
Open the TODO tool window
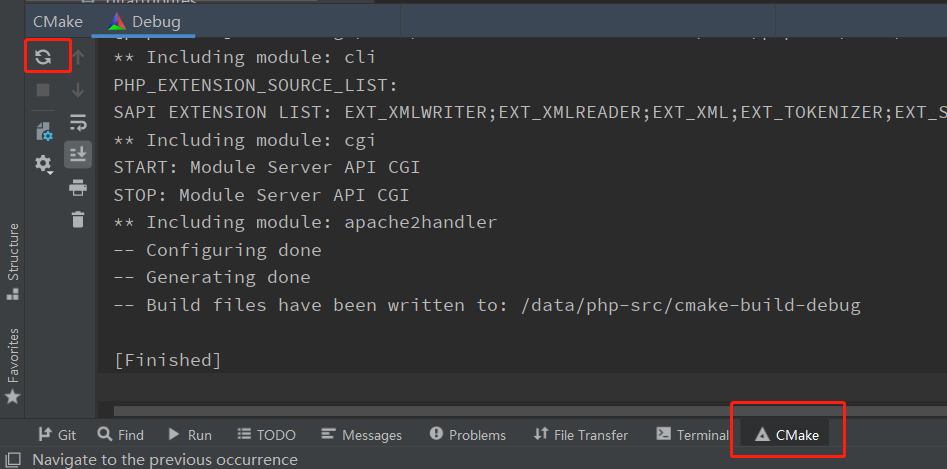point(267,435)
